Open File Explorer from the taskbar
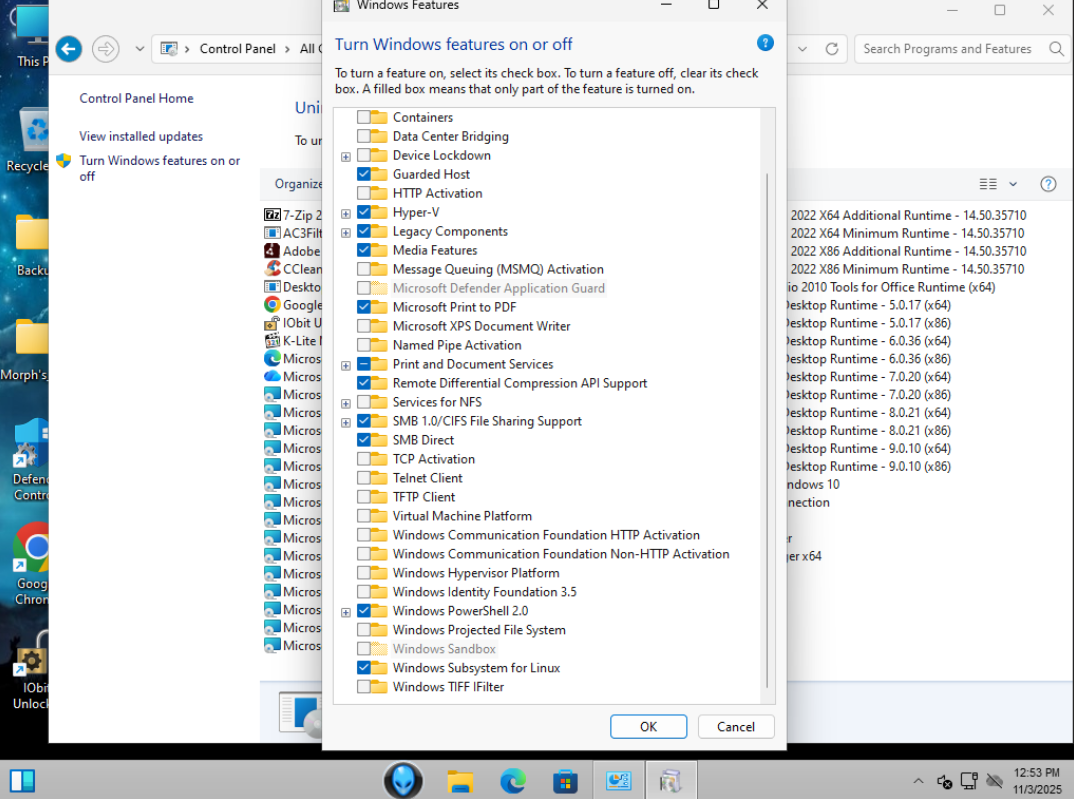Image resolution: width=1074 pixels, height=799 pixels. [459, 780]
